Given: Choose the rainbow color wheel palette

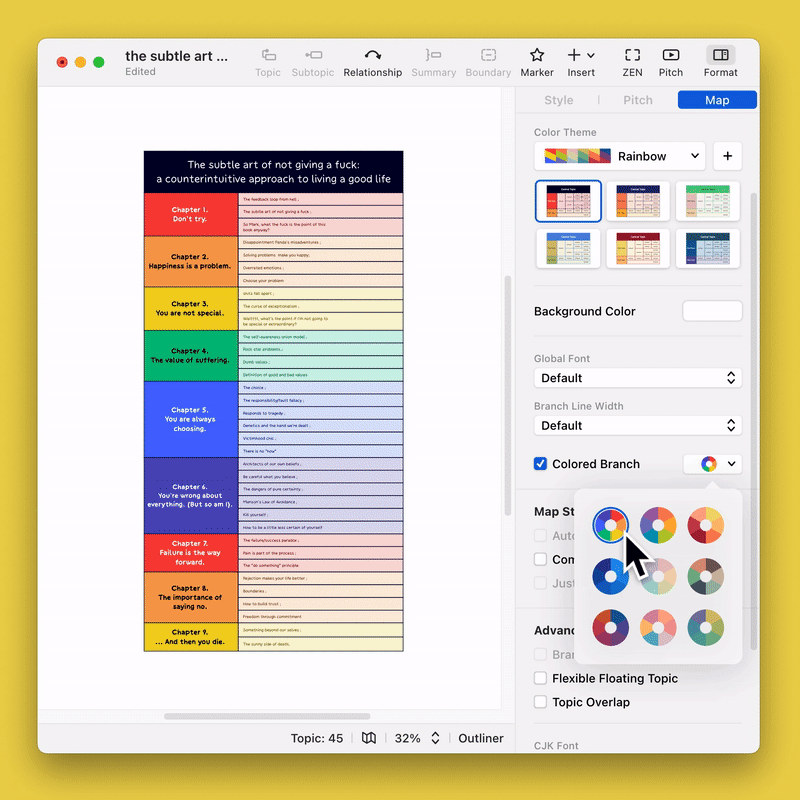Looking at the screenshot, I should tap(610, 525).
